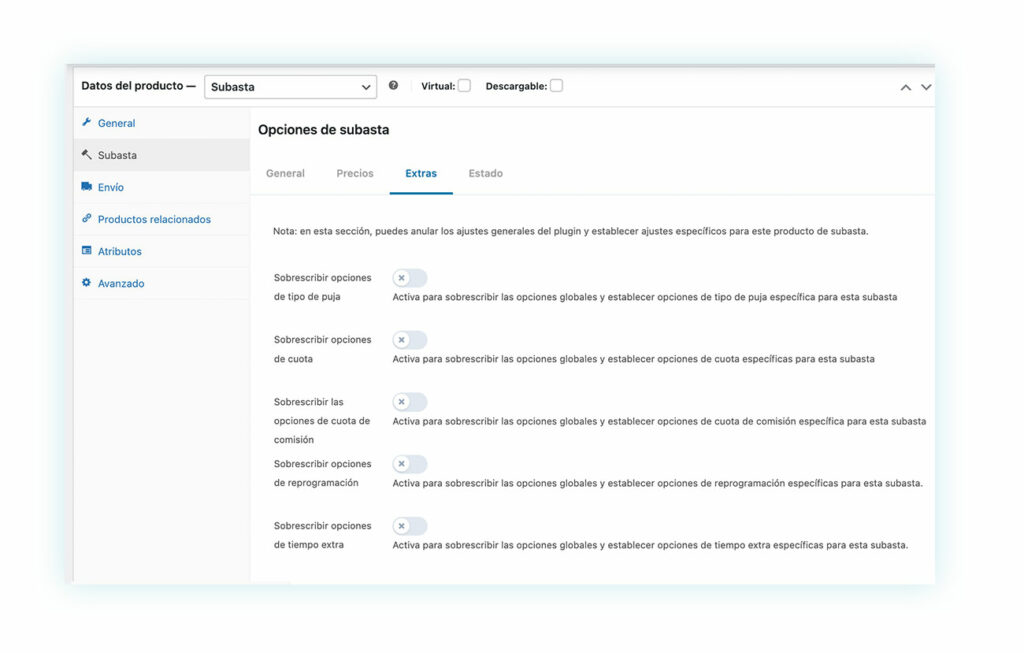
Task: Click the Productos relacionados chain icon
Action: 88,218
